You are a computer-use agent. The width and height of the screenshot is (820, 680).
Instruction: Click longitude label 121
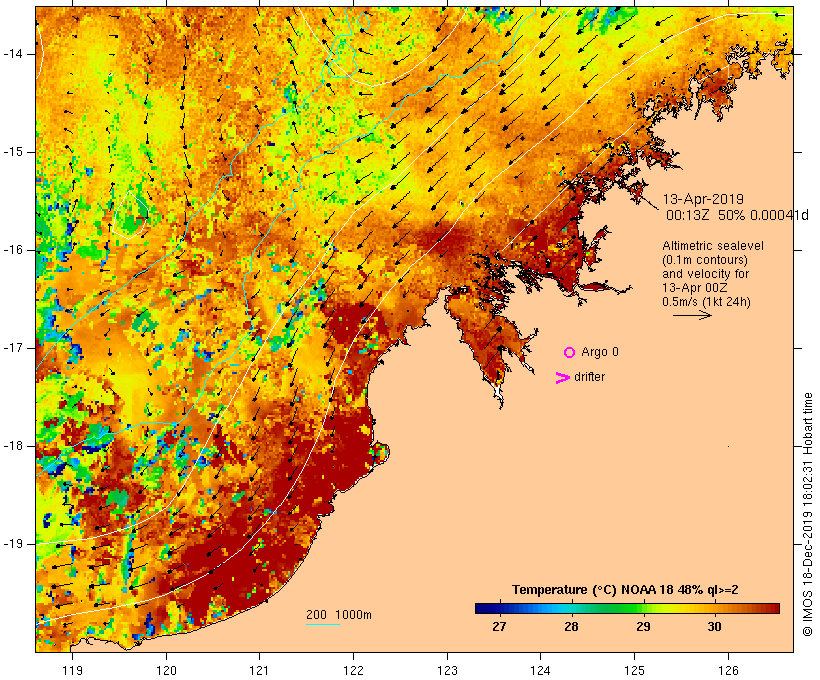[x=259, y=670]
